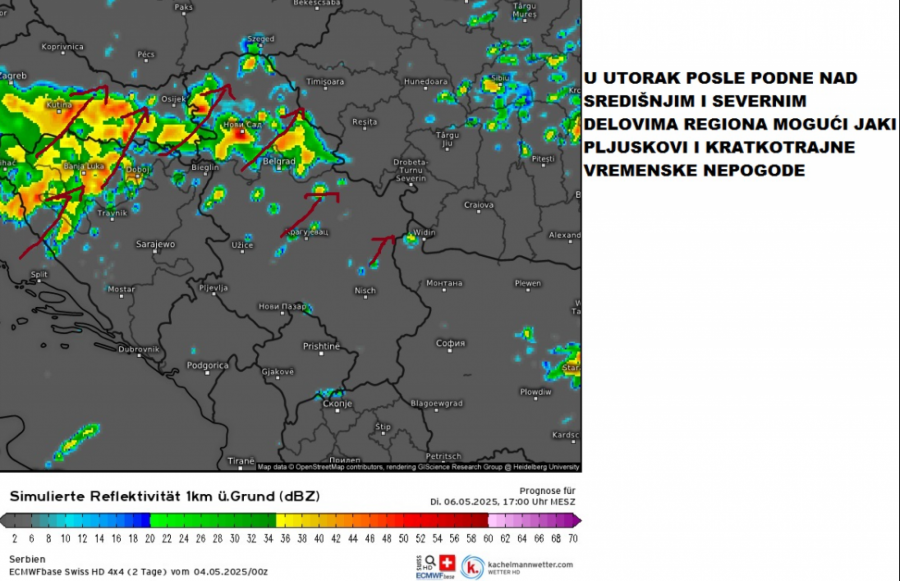Select the Podgorica city label
This screenshot has height=581, width=900.
pos(208,366)
